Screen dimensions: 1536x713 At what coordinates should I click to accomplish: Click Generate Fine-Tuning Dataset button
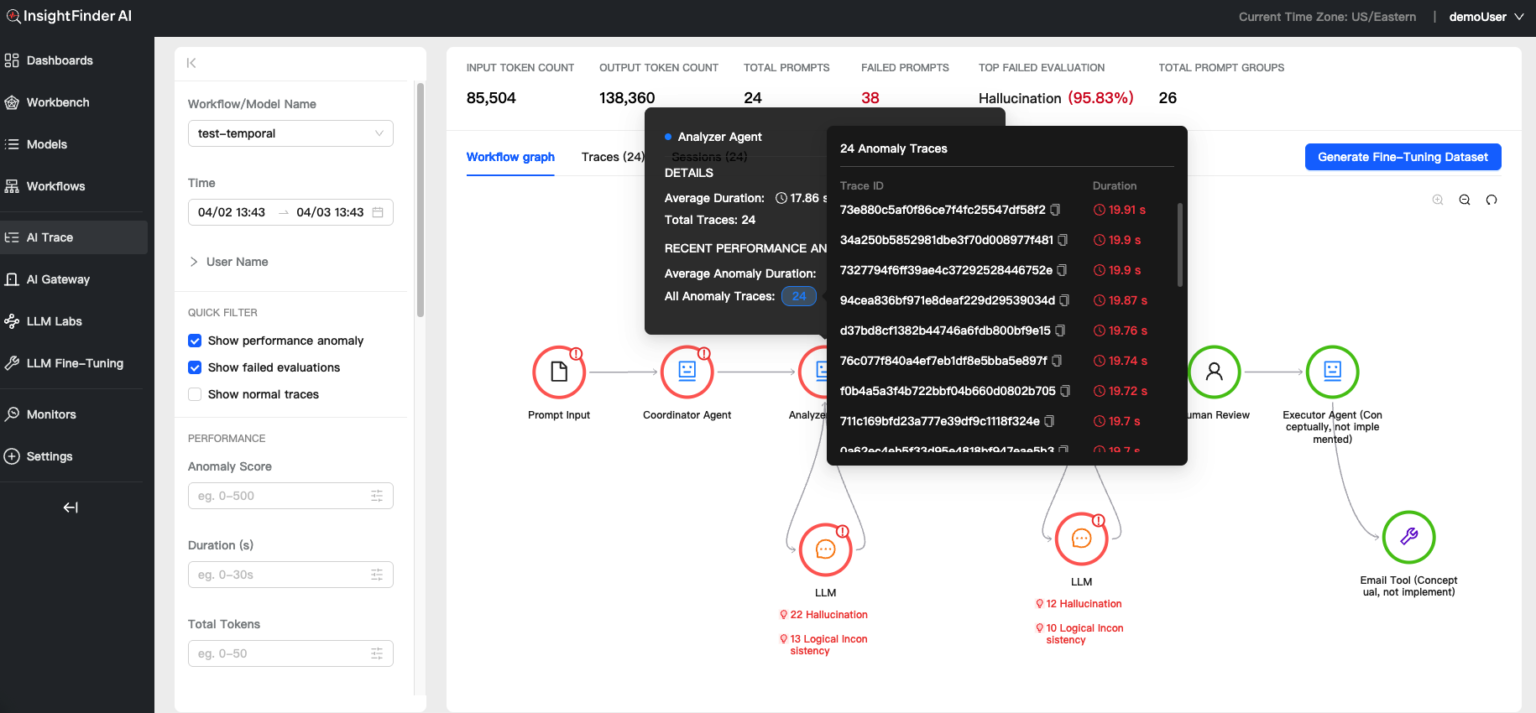(1402, 157)
